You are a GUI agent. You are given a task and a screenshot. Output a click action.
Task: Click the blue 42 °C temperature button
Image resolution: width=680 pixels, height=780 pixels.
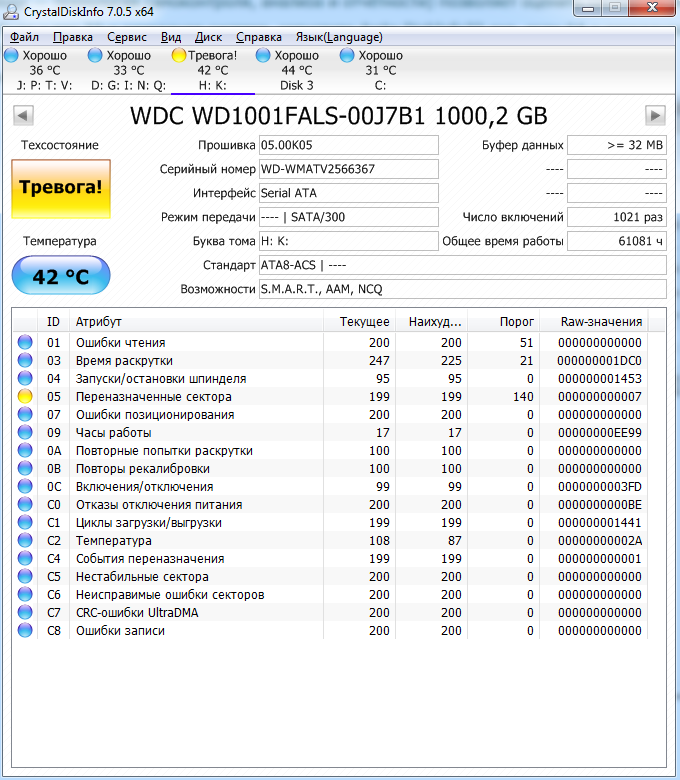pos(61,276)
